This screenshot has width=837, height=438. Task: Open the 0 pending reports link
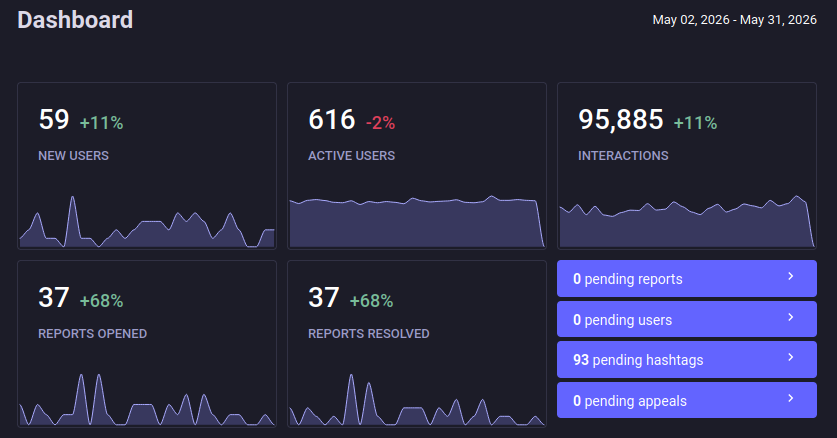686,278
